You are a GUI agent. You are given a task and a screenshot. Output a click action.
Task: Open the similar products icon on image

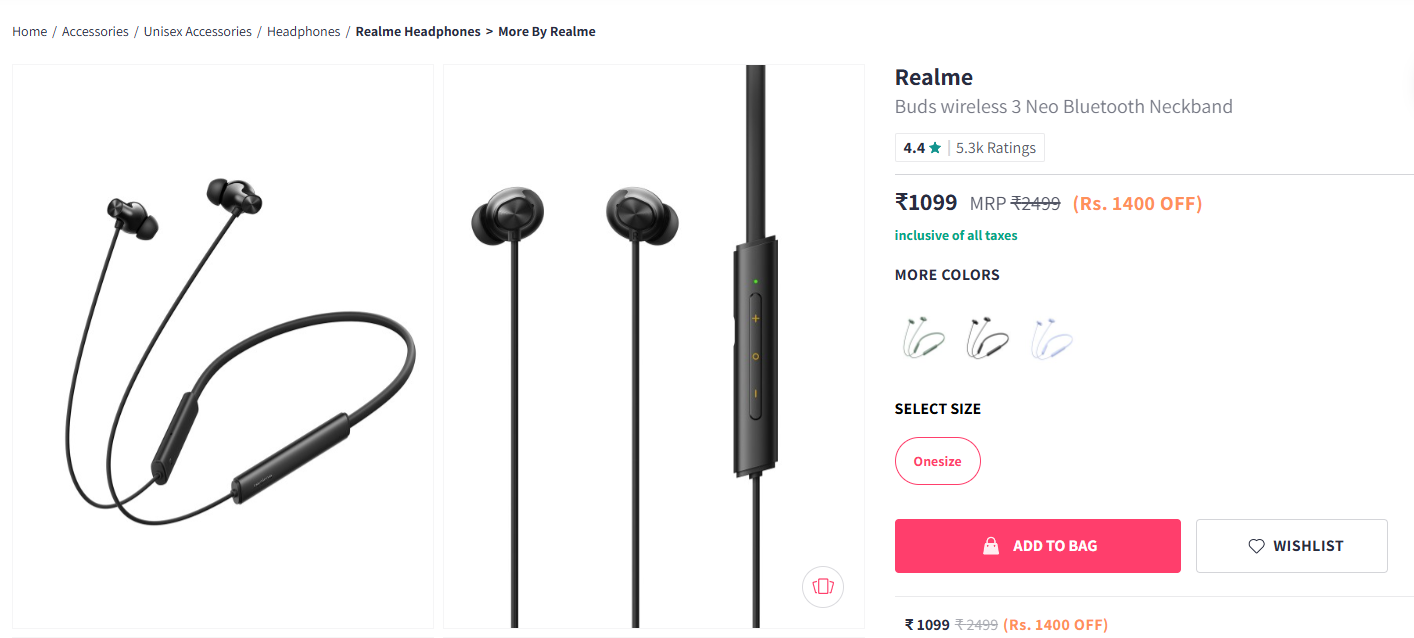[x=823, y=587]
